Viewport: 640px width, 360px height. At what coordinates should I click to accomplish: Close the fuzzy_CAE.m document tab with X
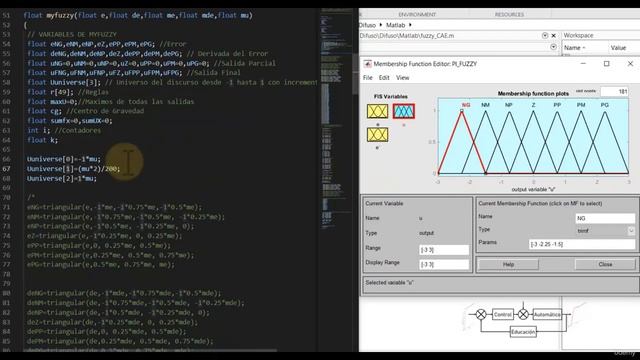(553, 36)
